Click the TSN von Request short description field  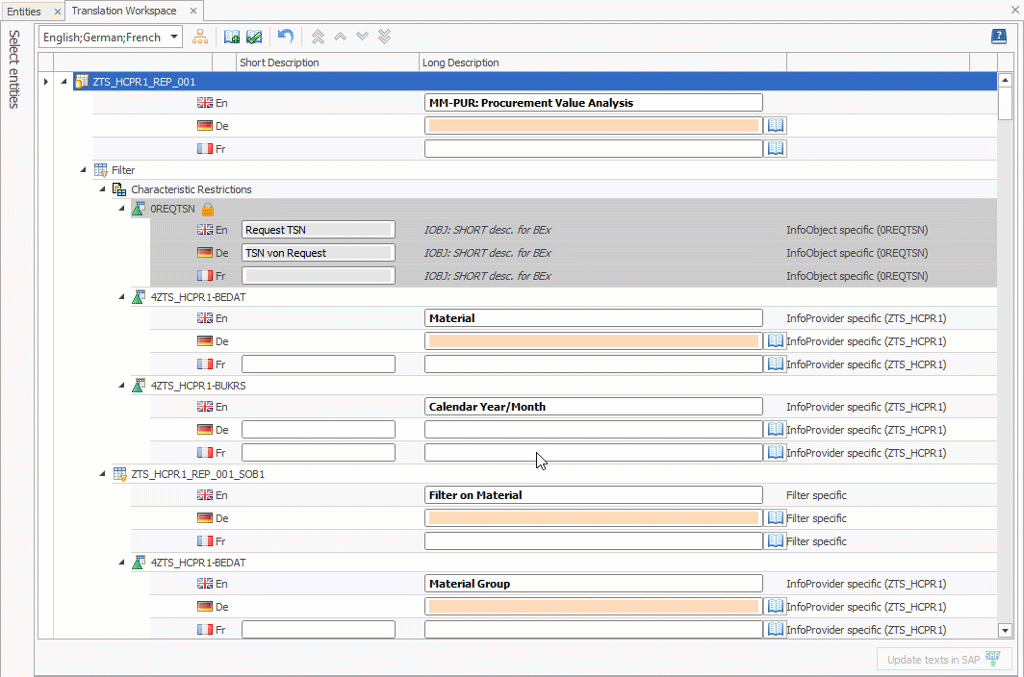point(318,253)
